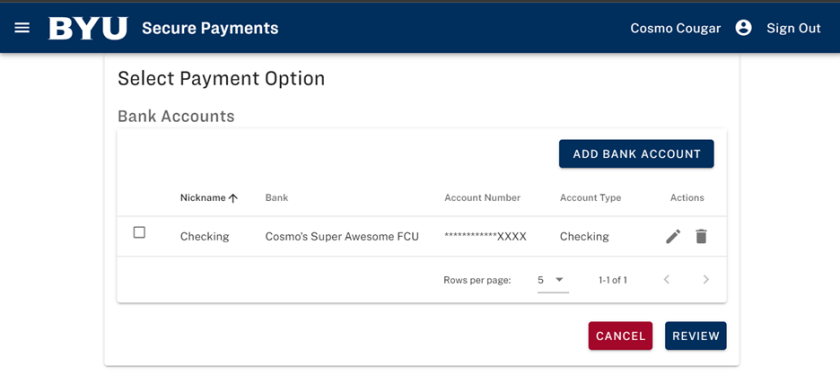
Task: Sort table by Nickname column header
Action: [202, 198]
